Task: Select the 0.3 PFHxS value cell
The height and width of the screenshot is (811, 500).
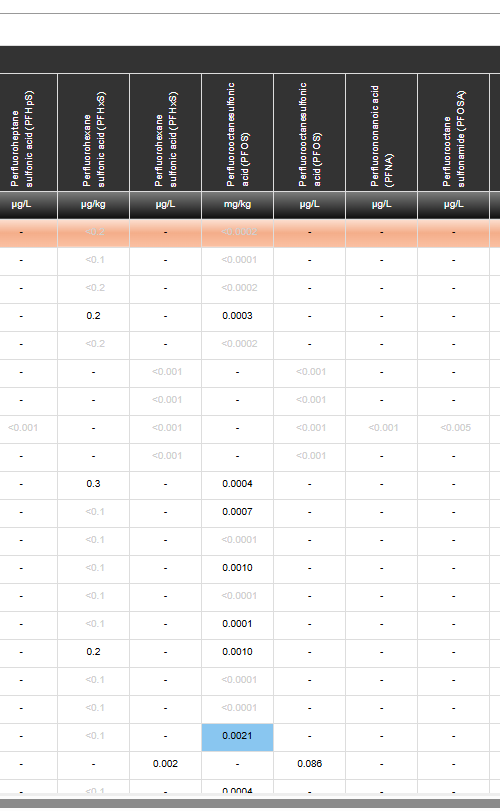Action: click(x=94, y=484)
